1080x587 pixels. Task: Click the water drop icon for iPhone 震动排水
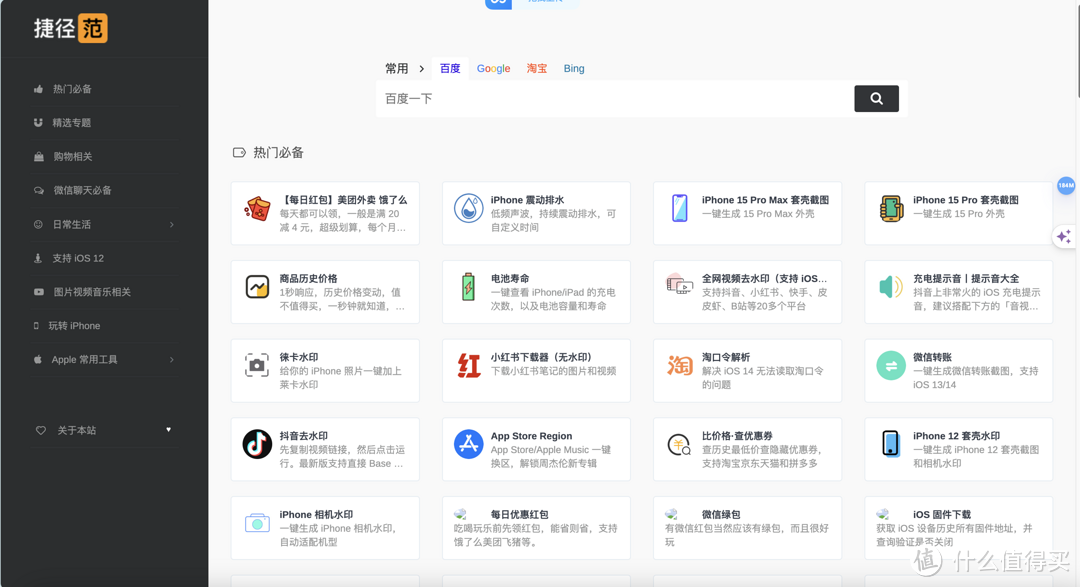(468, 208)
